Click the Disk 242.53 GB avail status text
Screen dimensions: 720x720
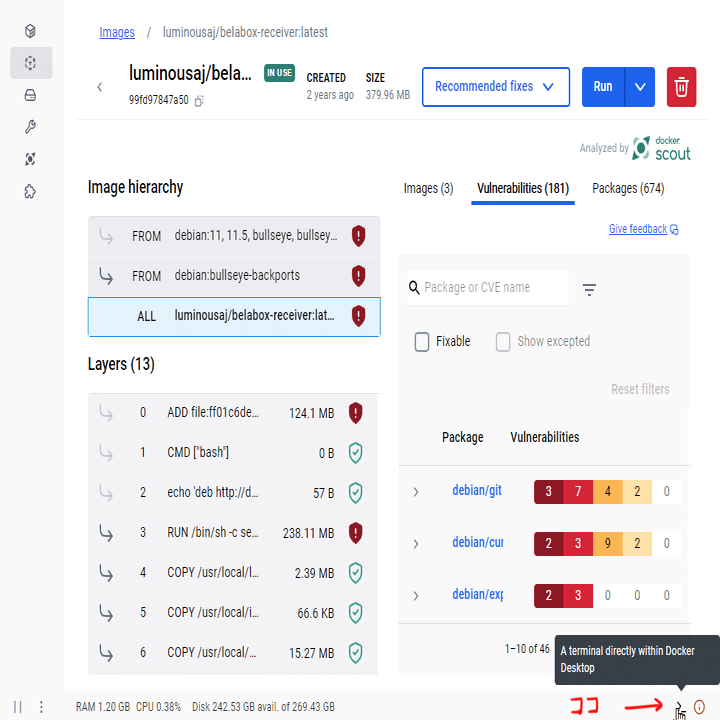pos(263,707)
